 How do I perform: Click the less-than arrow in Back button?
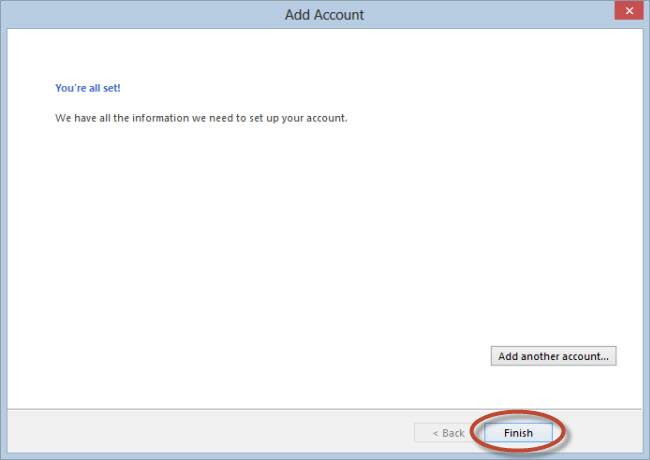click(x=435, y=433)
